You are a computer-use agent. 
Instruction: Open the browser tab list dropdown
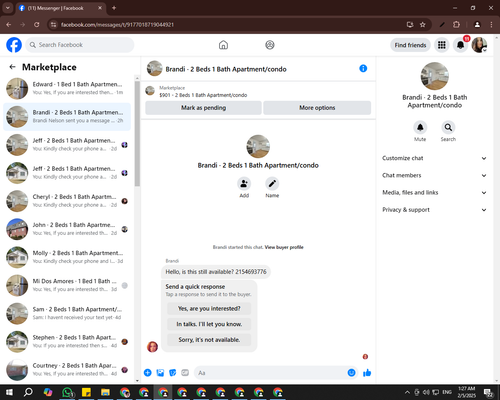(x=7, y=8)
